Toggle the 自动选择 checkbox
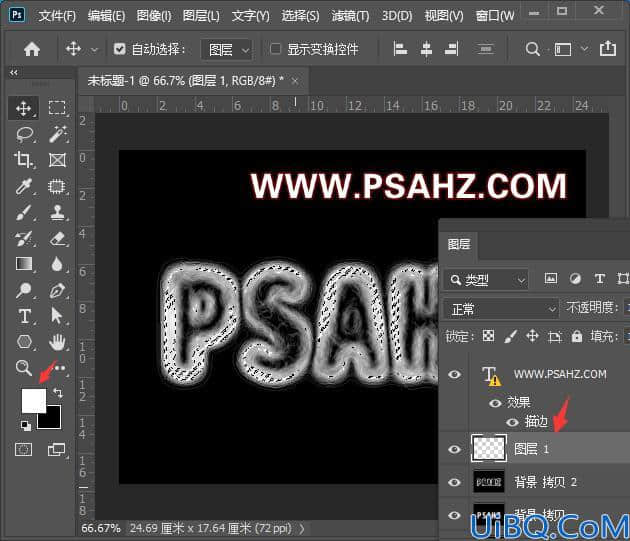Image resolution: width=630 pixels, height=541 pixels. point(119,49)
